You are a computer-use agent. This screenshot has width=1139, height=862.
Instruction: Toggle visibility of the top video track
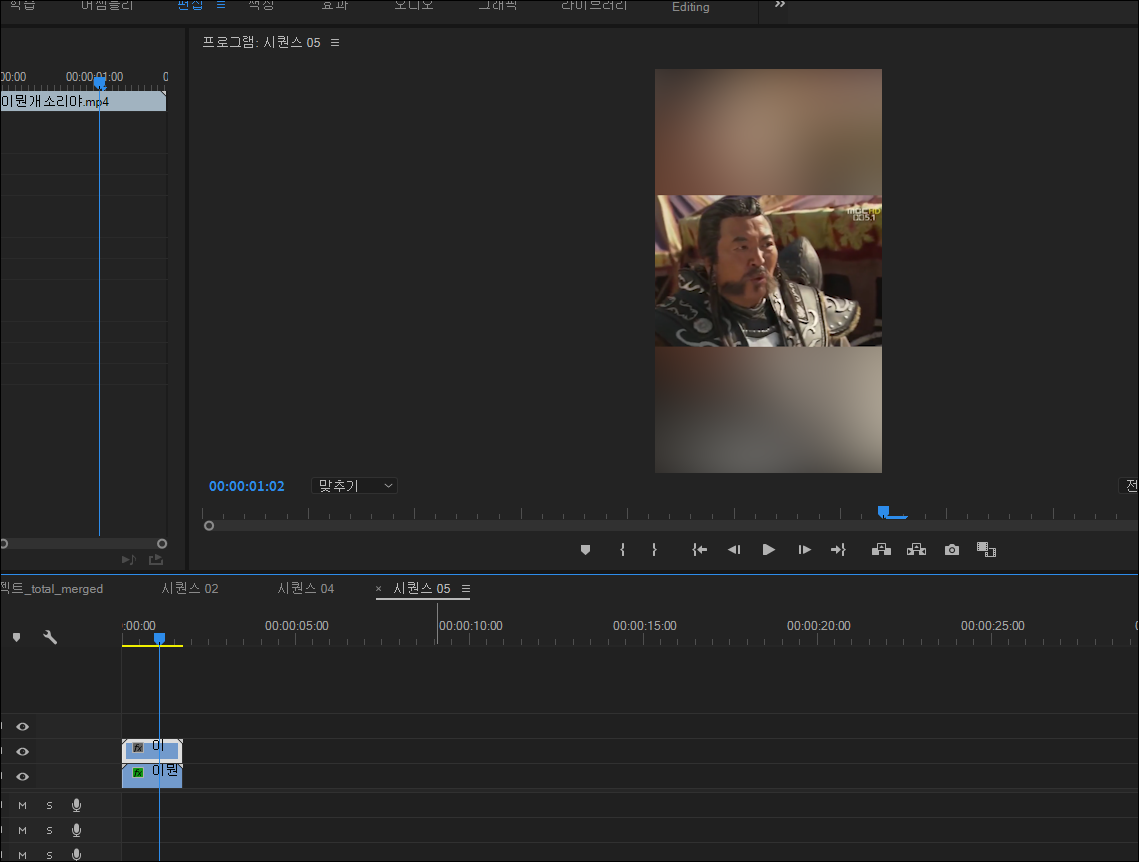pos(23,726)
